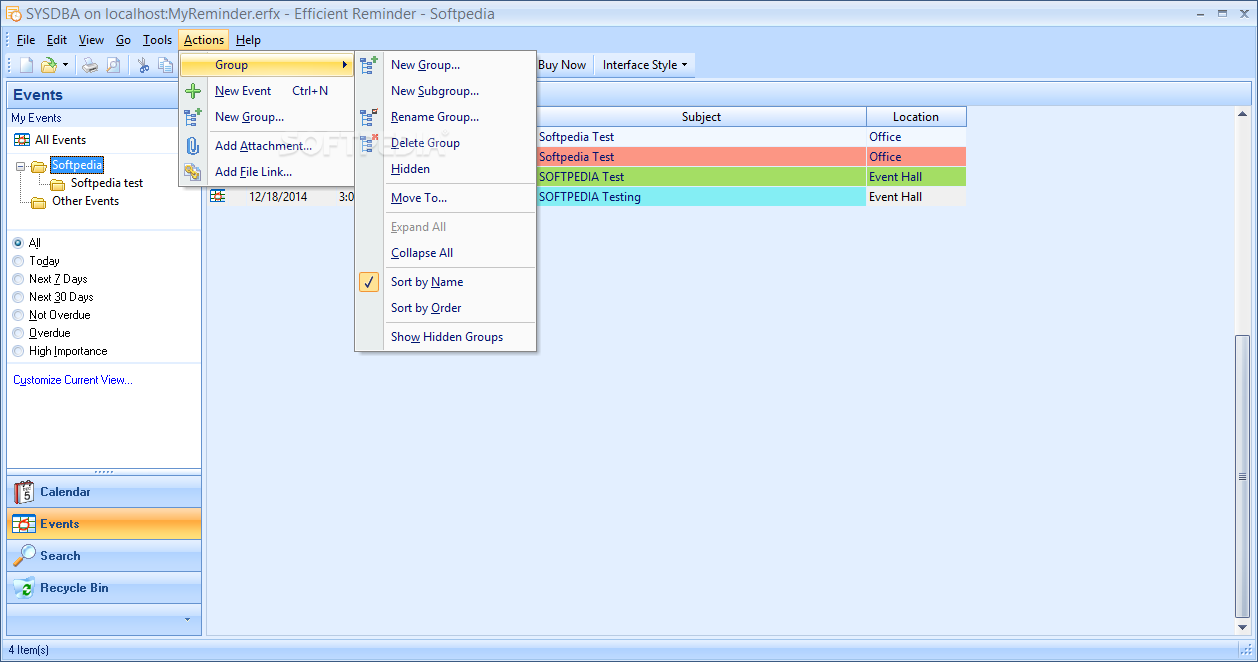This screenshot has width=1258, height=662.
Task: Click the Events pane icon
Action: coord(24,524)
